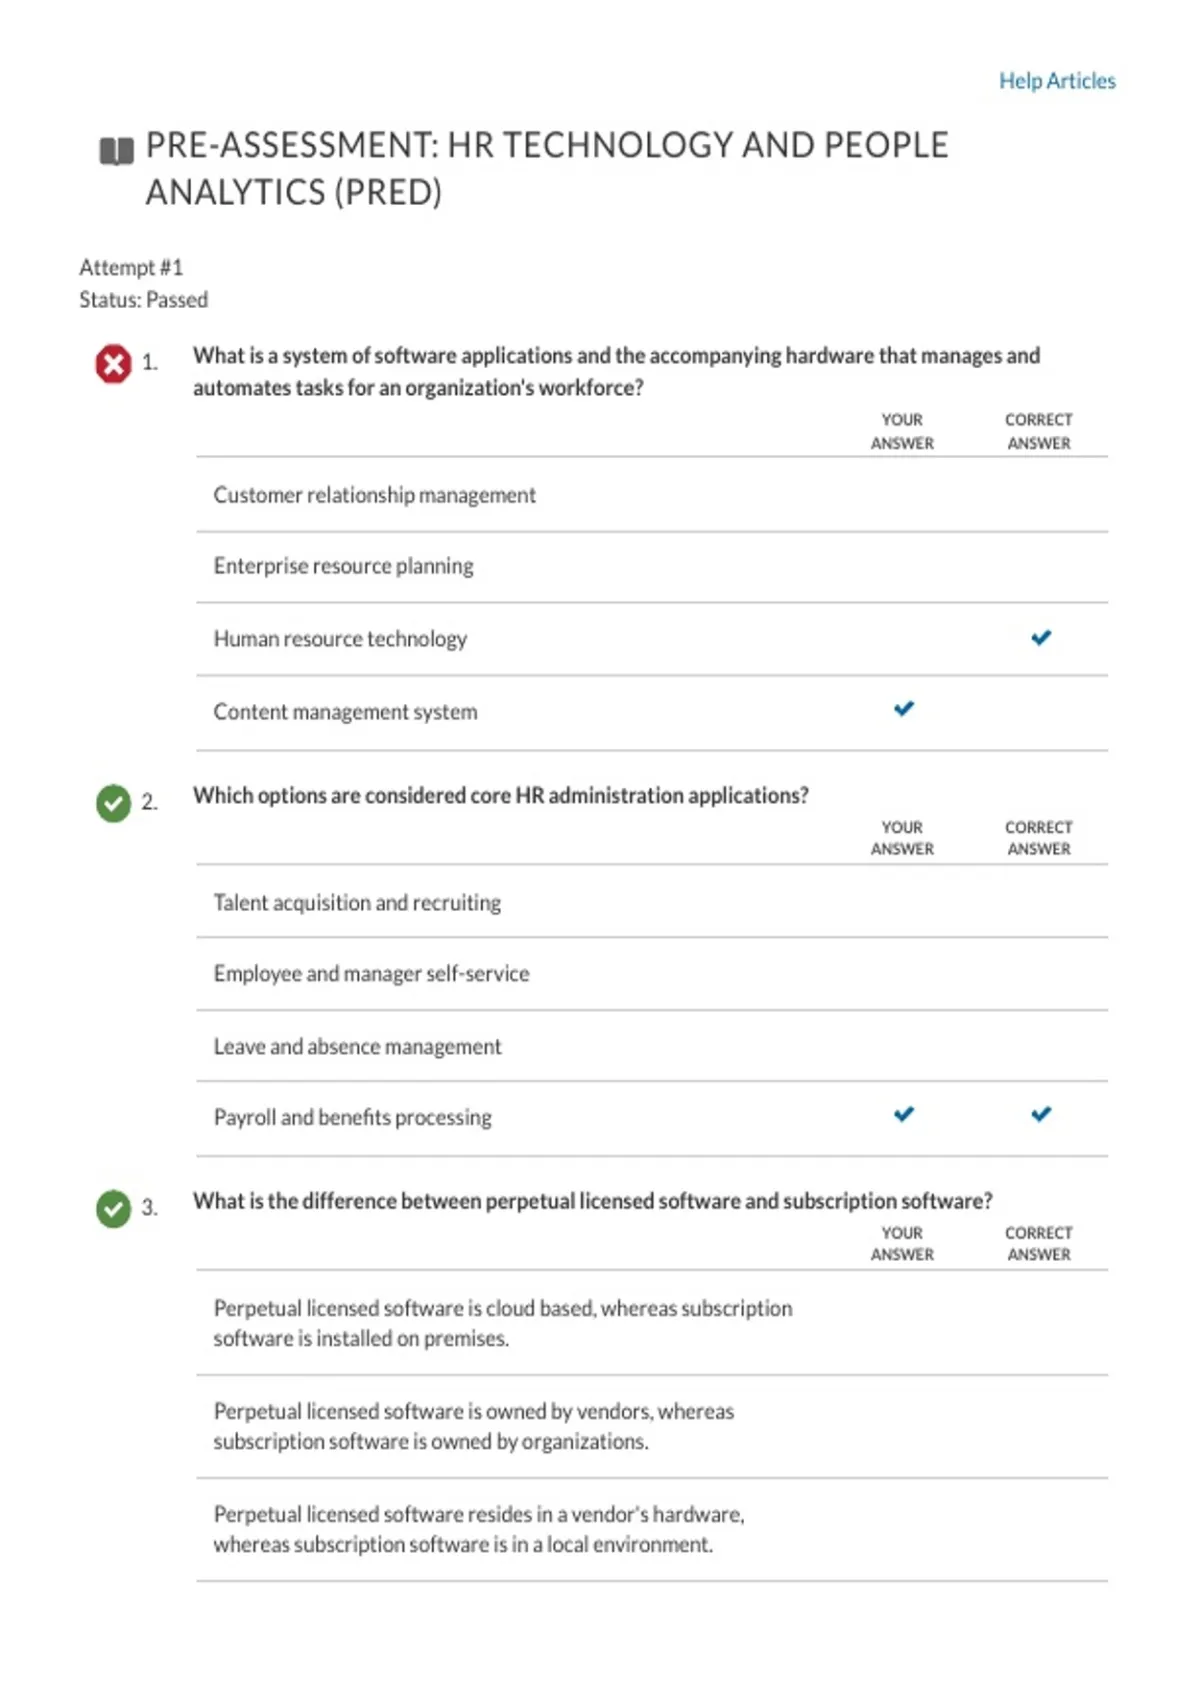Select the cloud based perpetual license answer
Viewport: 1200px width, 1700px height.
(652, 1323)
